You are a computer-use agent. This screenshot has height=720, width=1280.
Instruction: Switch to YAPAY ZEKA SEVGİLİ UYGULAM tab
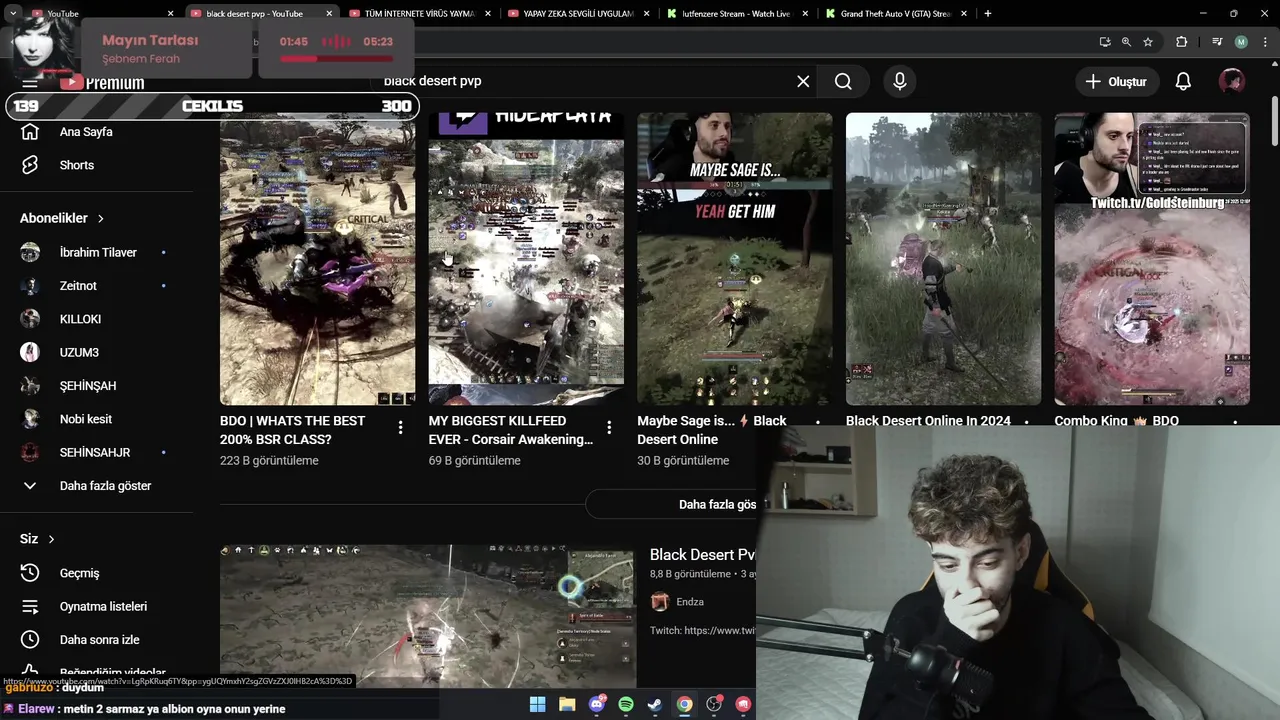pos(578,14)
